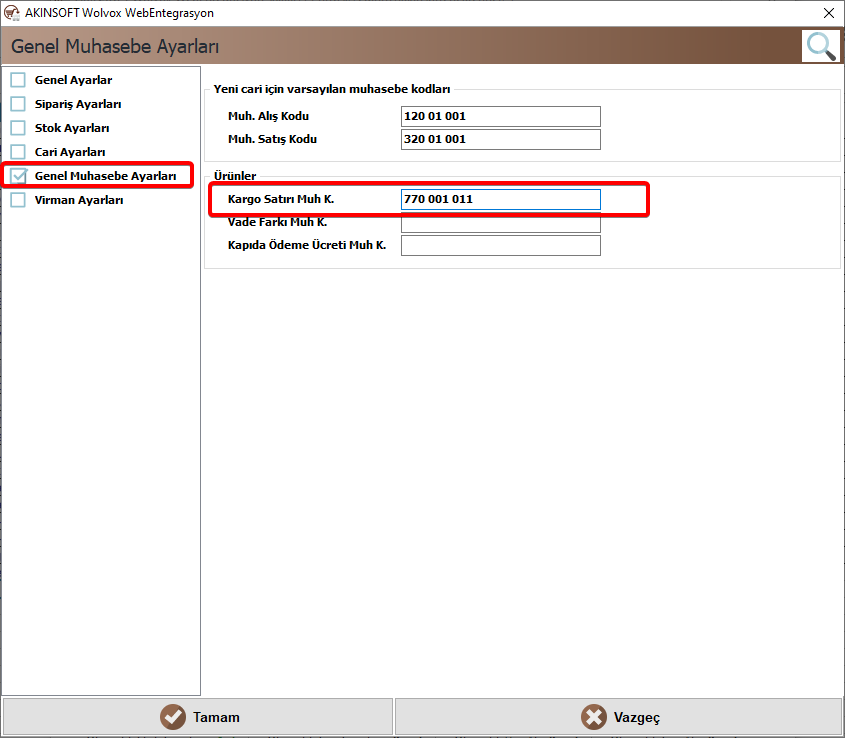Open the Genel Ayarlar section
Viewport: 845px width, 738px height.
(73, 80)
